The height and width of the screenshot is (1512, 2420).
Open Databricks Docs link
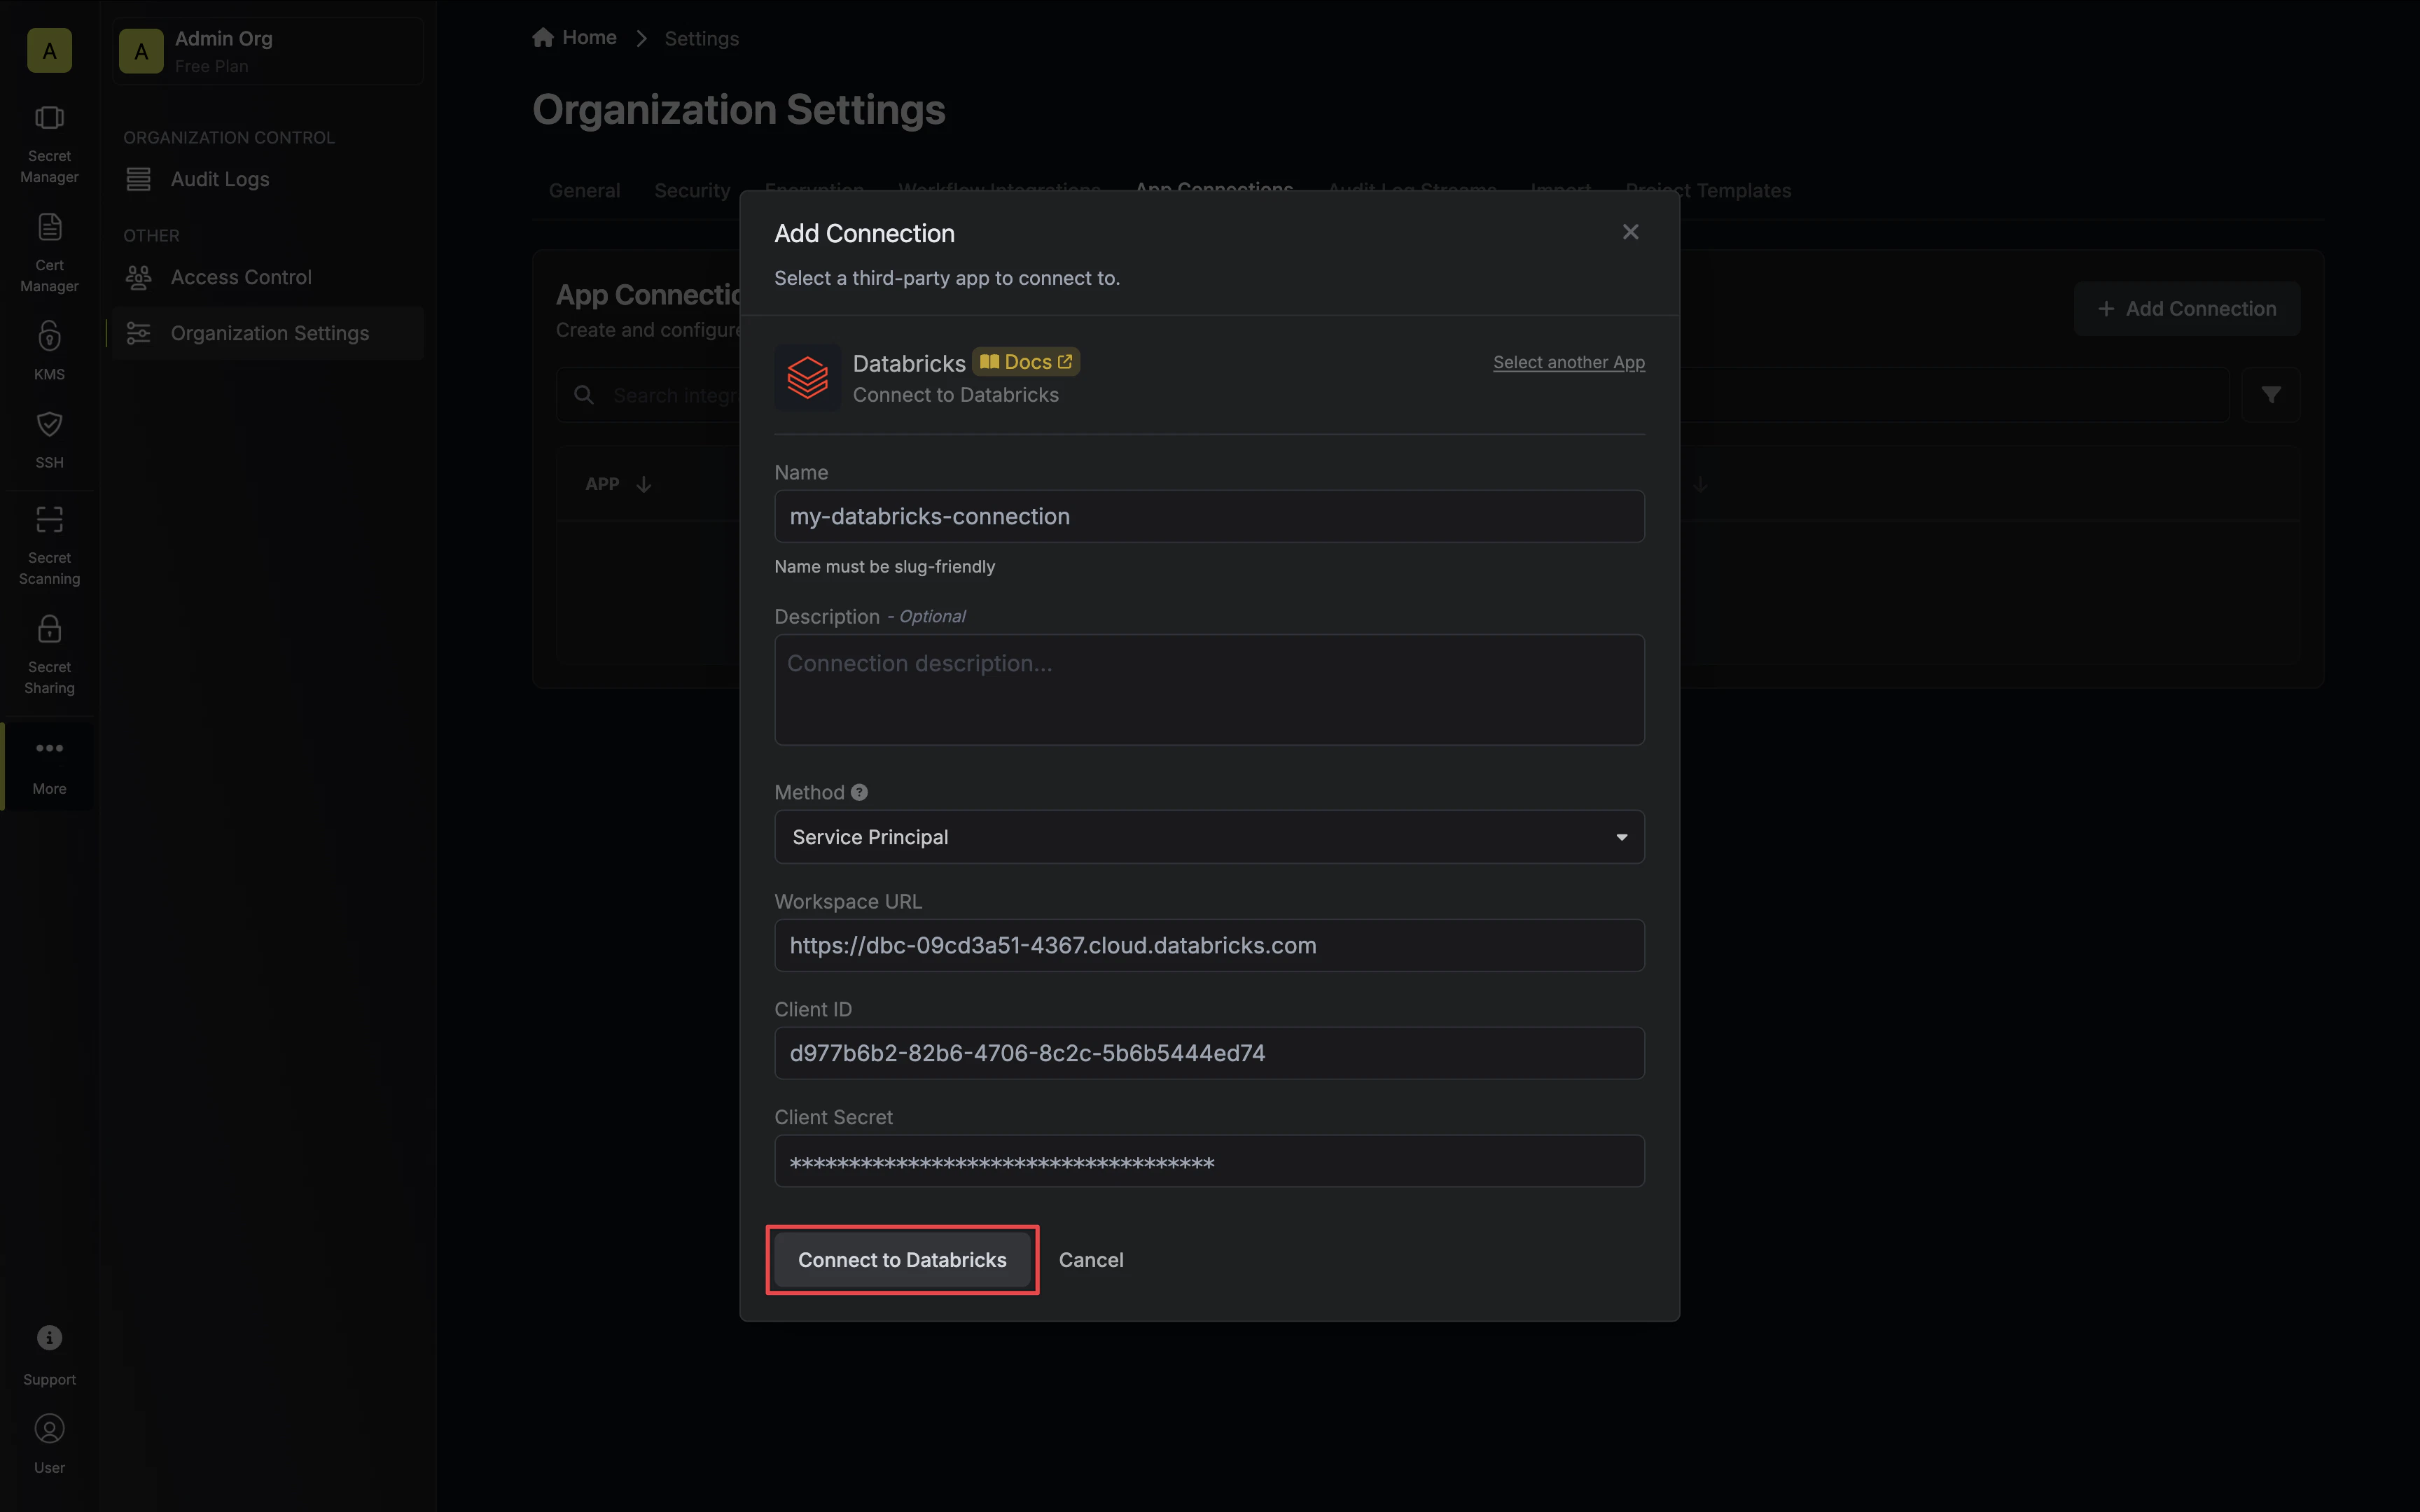click(1026, 362)
